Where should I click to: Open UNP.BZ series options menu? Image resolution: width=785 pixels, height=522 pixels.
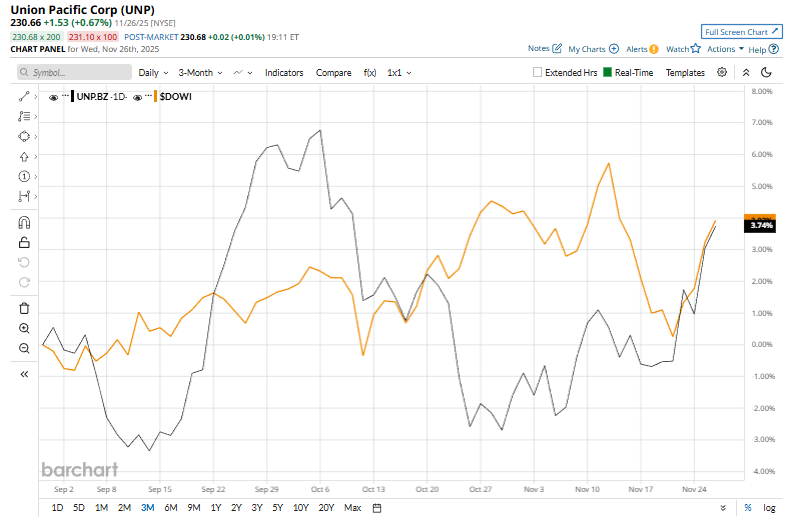tap(66, 95)
